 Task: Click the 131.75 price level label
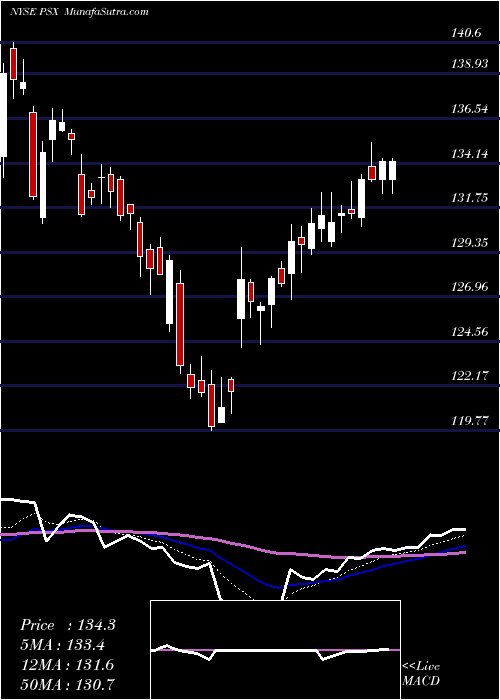click(x=470, y=198)
